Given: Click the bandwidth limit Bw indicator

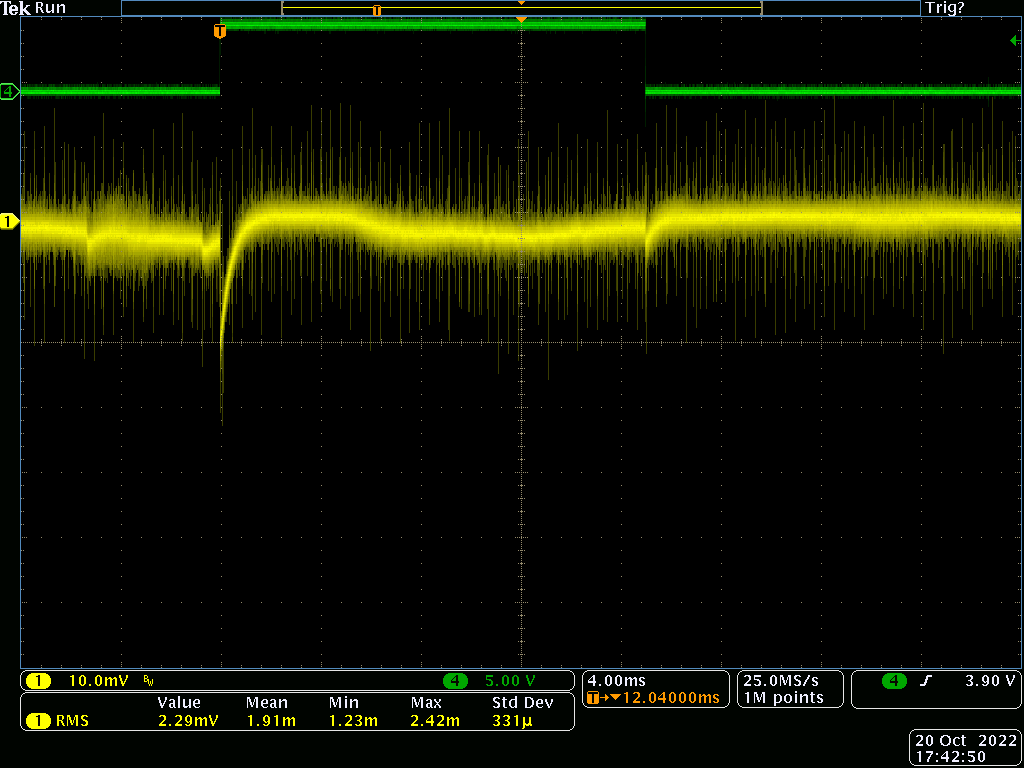Looking at the screenshot, I should tap(148, 681).
